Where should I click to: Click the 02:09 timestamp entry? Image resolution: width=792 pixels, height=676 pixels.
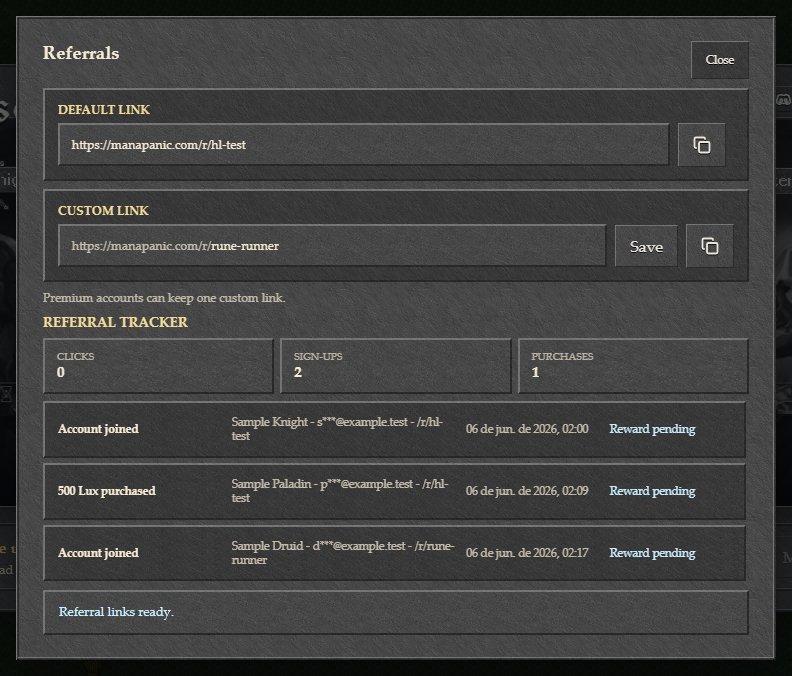click(x=527, y=491)
